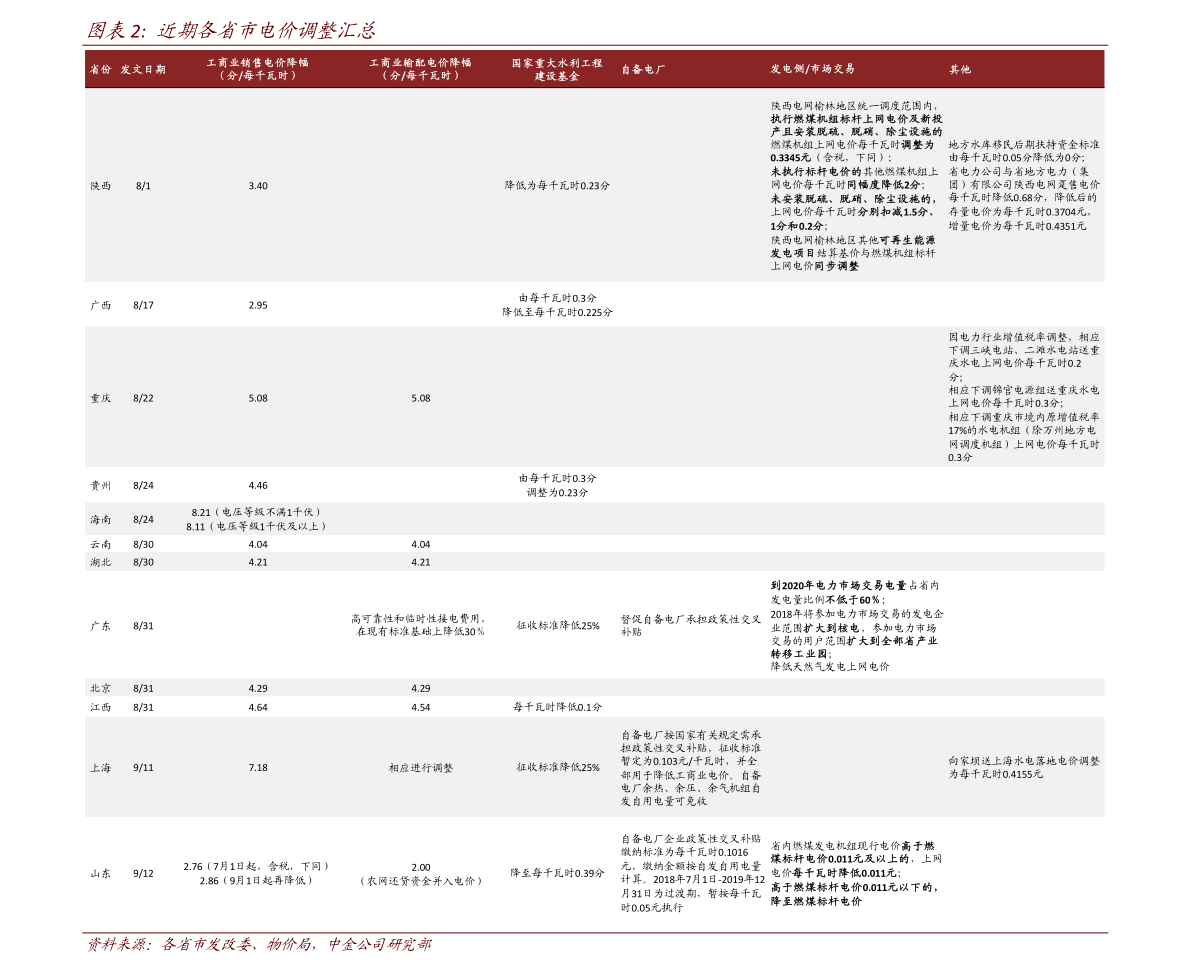Click the 自备电厂 column header
The height and width of the screenshot is (974, 1191).
[x=643, y=69]
